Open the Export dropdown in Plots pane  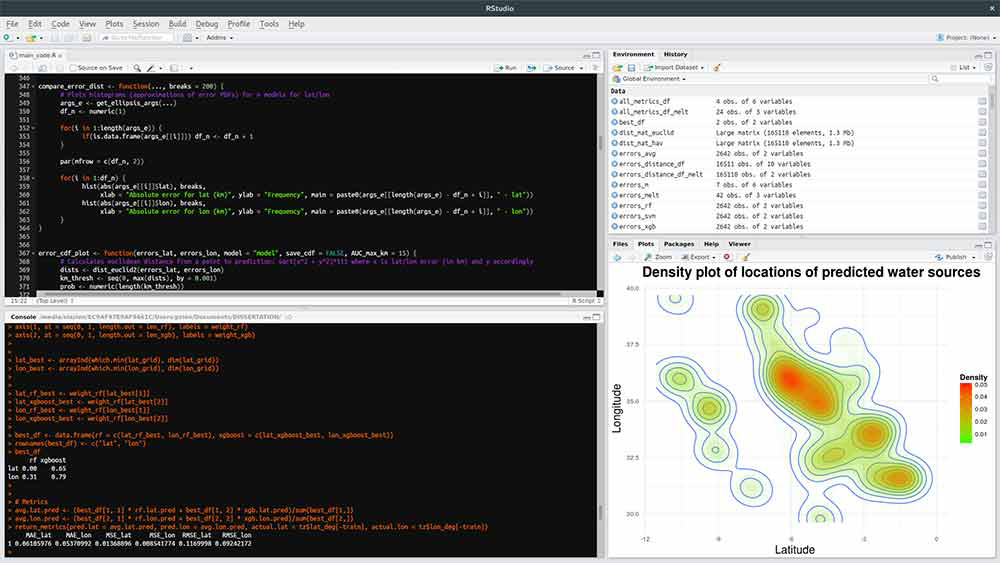698,257
